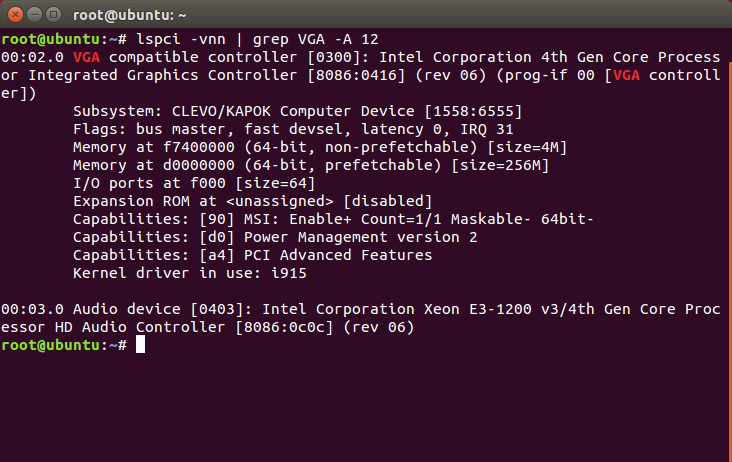Maximize the terminal window
732x462 pixels.
[54, 14]
